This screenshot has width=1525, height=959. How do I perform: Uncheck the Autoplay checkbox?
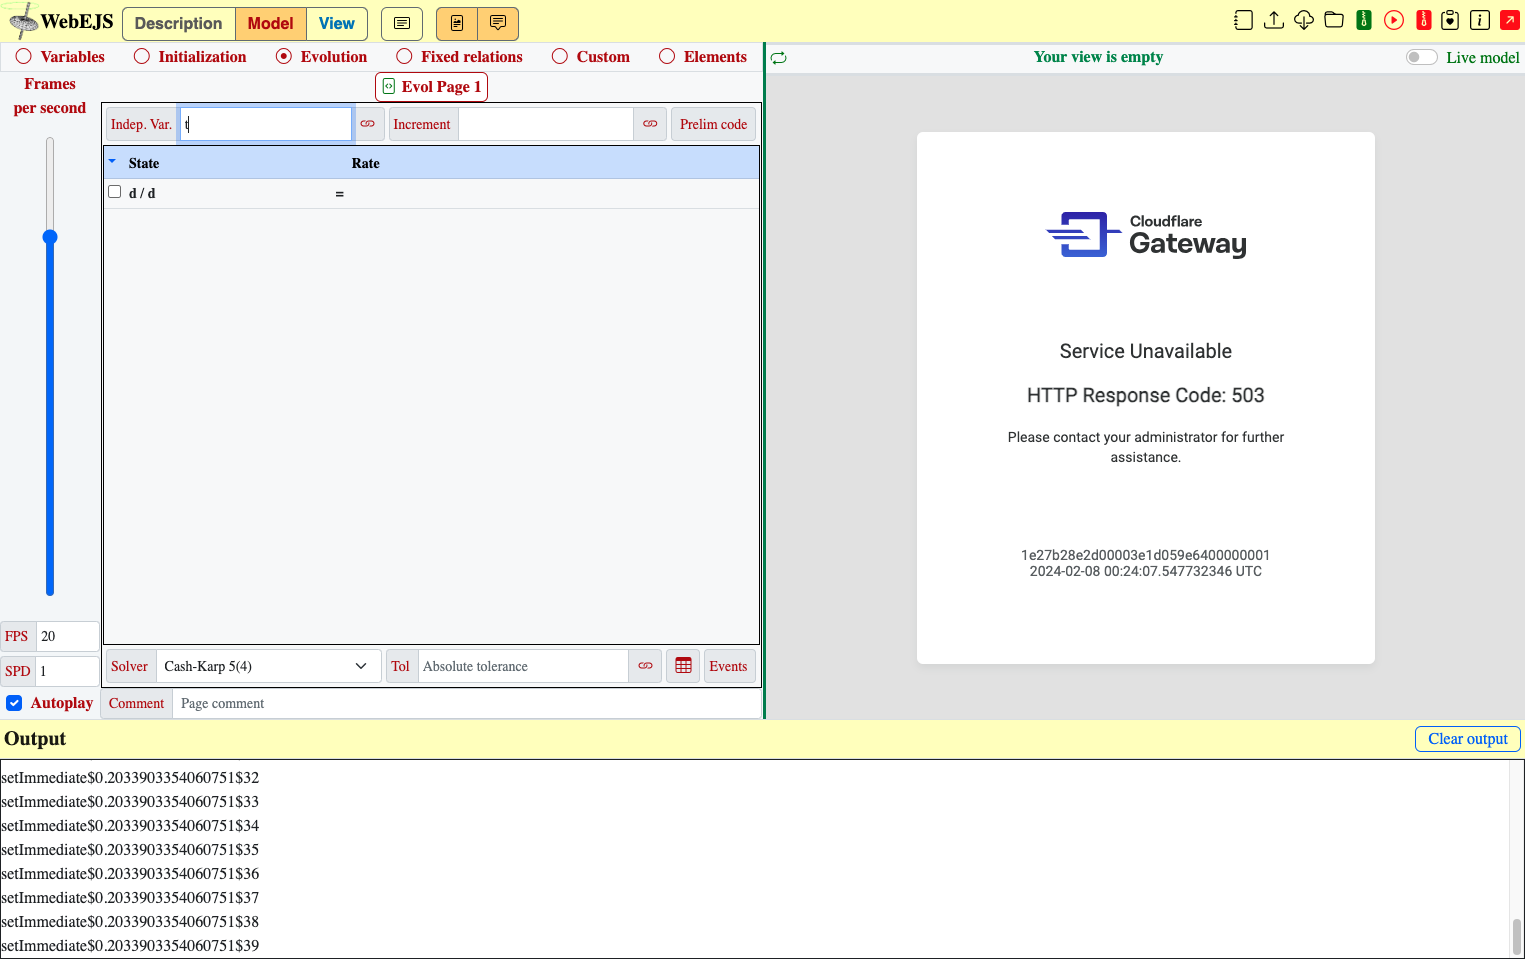[x=15, y=703]
